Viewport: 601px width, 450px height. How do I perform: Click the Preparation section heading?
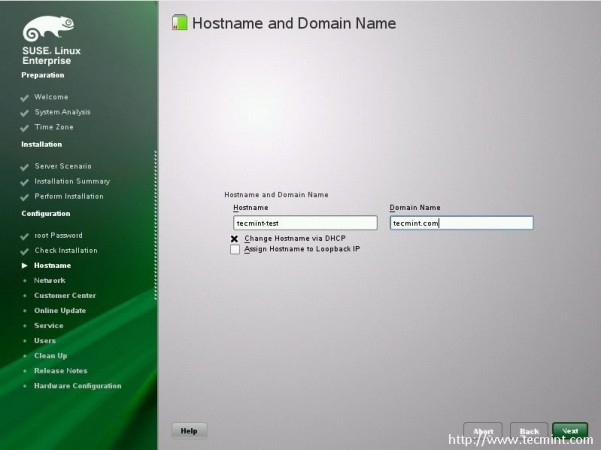click(x=43, y=75)
